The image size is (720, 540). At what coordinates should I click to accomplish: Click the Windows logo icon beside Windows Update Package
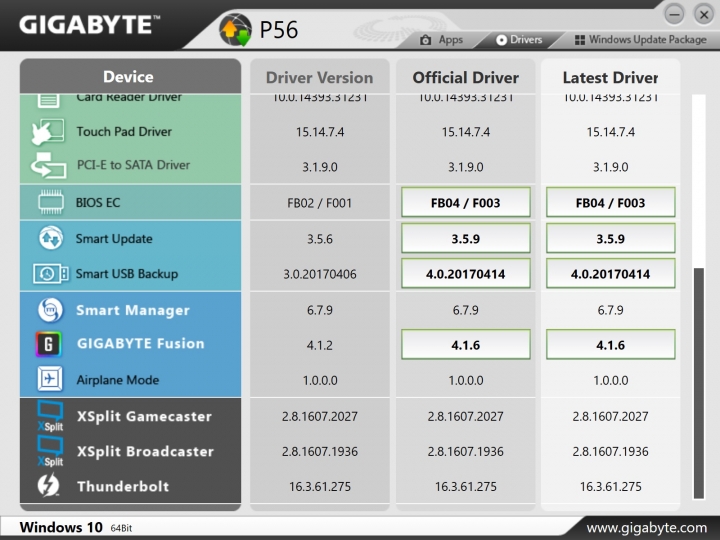579,40
